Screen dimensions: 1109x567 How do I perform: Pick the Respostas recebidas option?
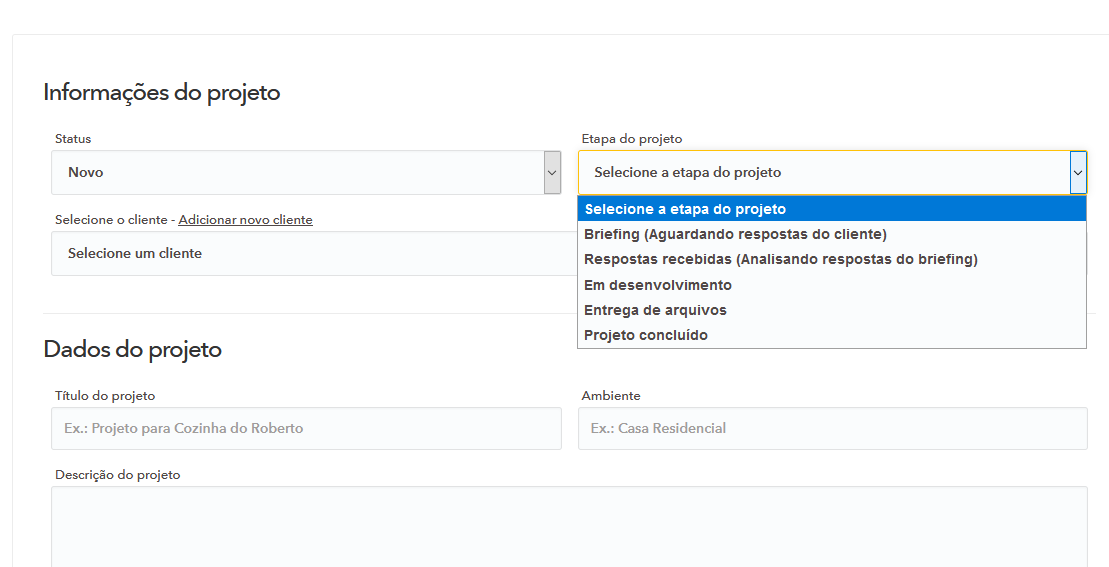780,259
